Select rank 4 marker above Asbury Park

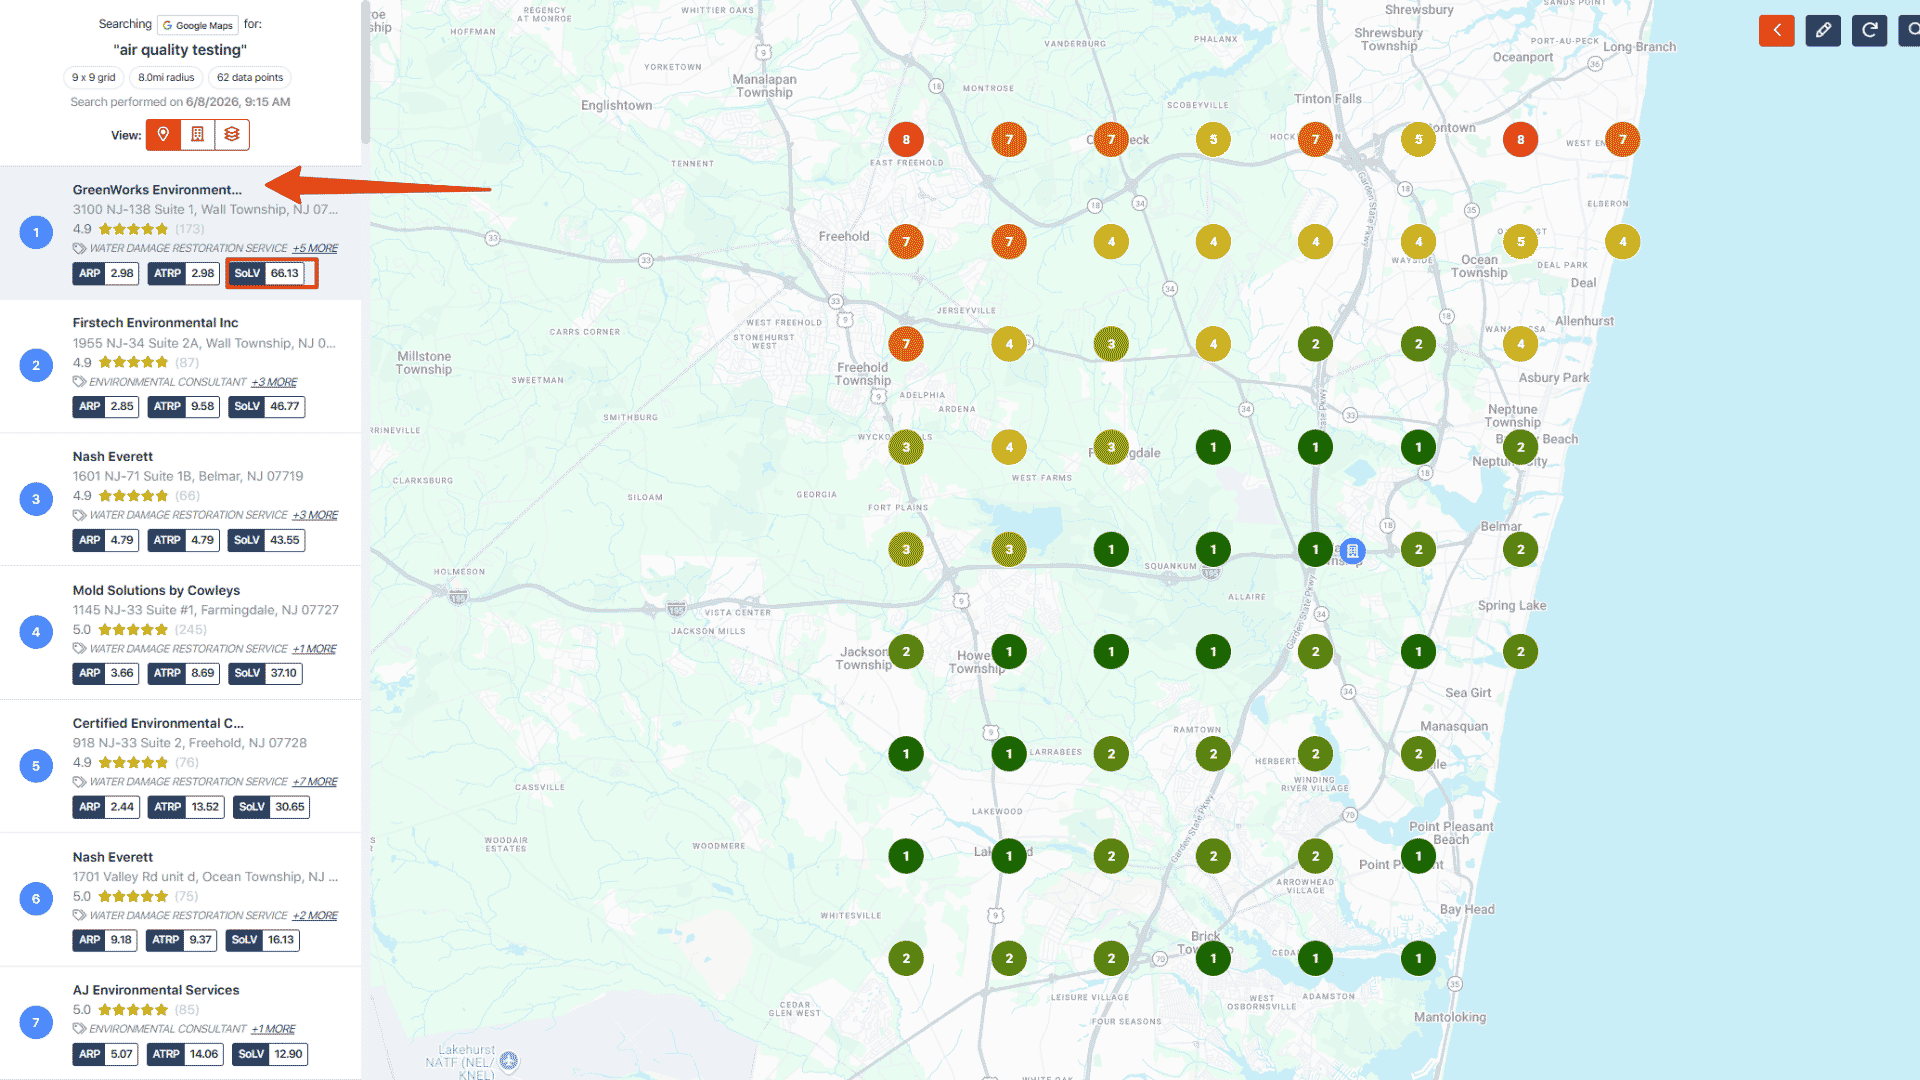[1520, 344]
